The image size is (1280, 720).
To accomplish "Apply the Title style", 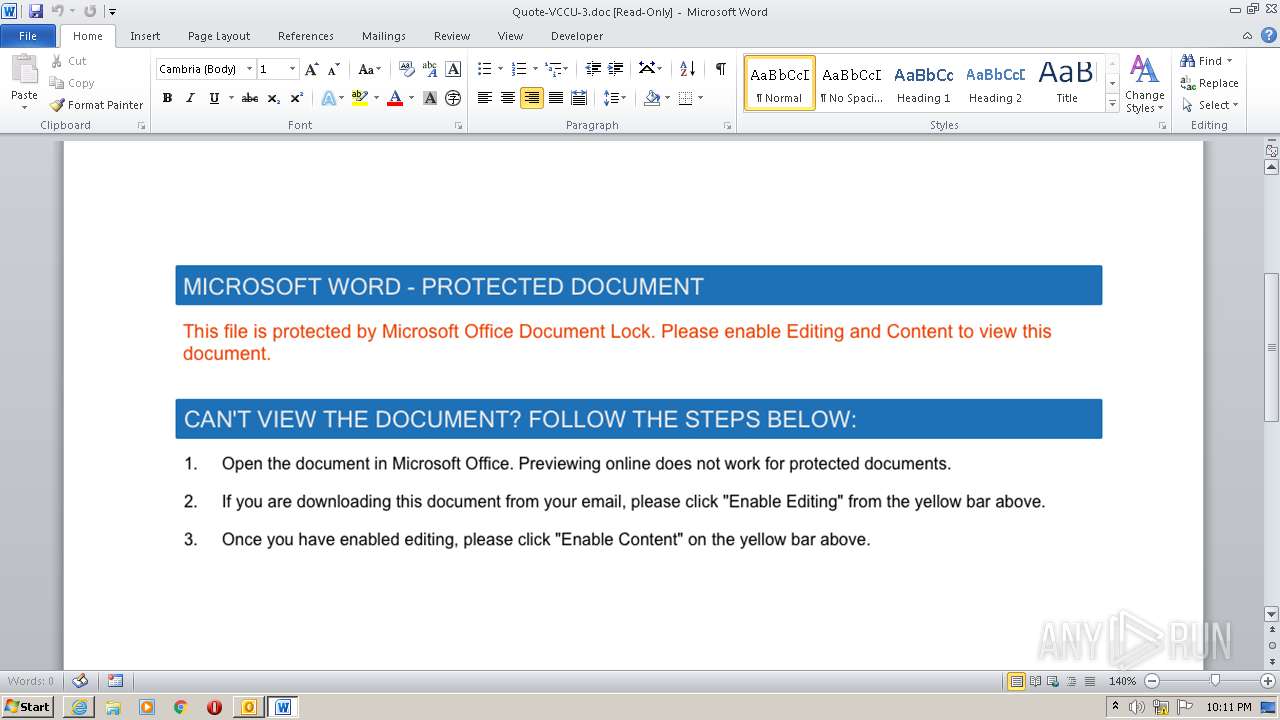I will coord(1067,83).
